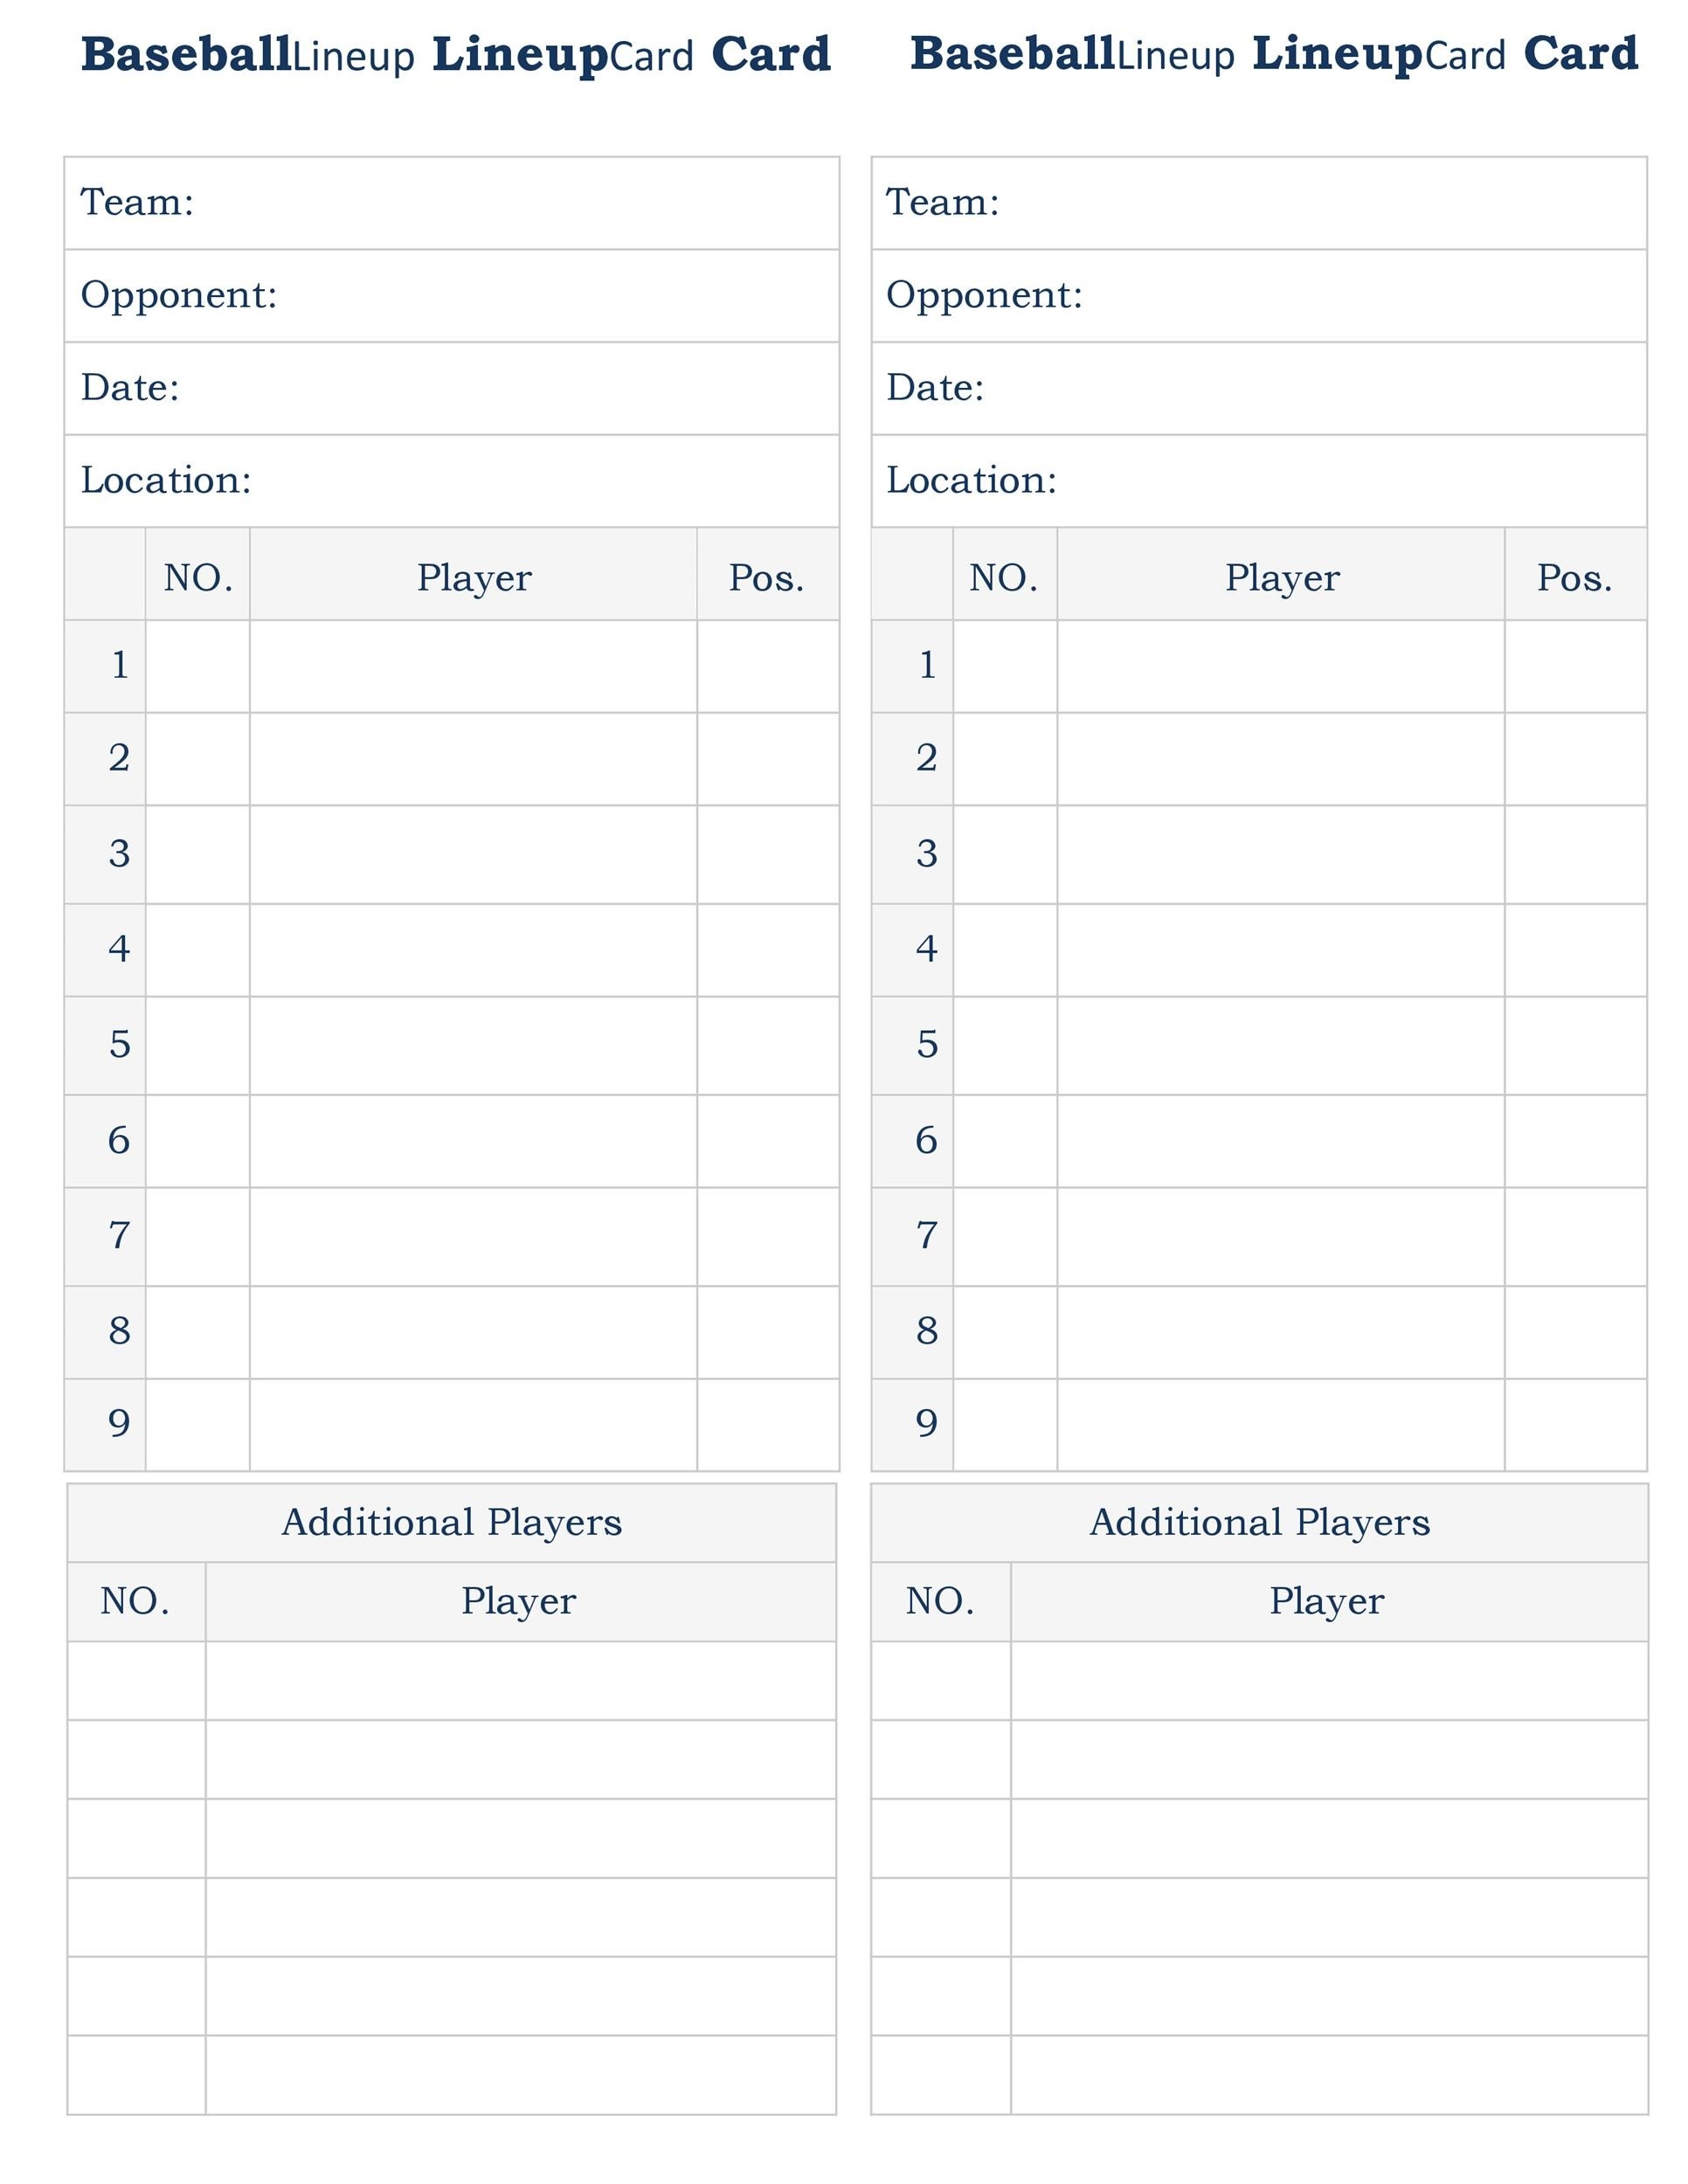Image resolution: width=1688 pixels, height=2184 pixels.
Task: Click the Additional Players header on right card
Action: (x=1258, y=1522)
